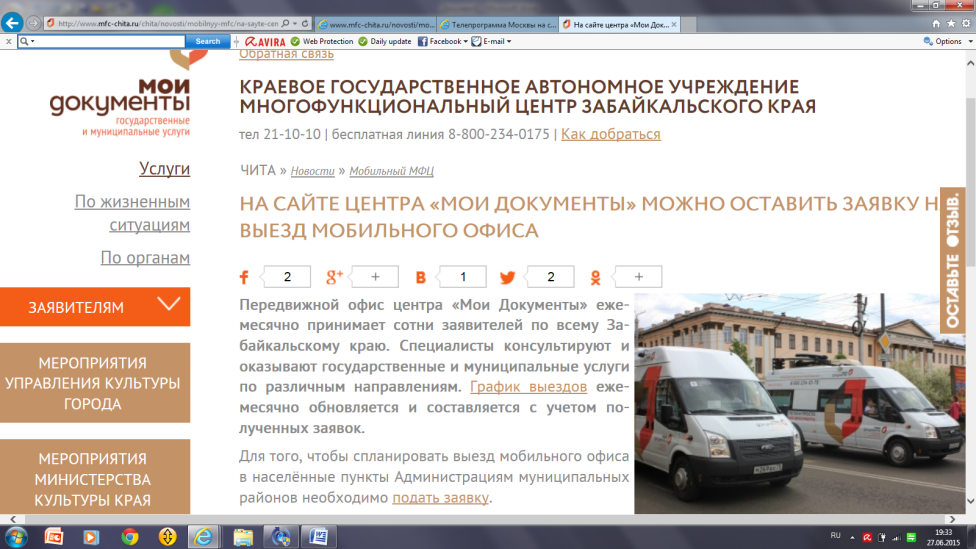Close the active На сайте центра tab

tap(674, 25)
